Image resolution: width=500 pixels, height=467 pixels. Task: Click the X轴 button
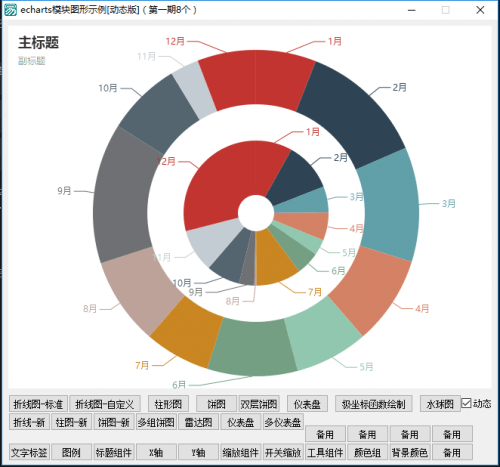coord(156,452)
